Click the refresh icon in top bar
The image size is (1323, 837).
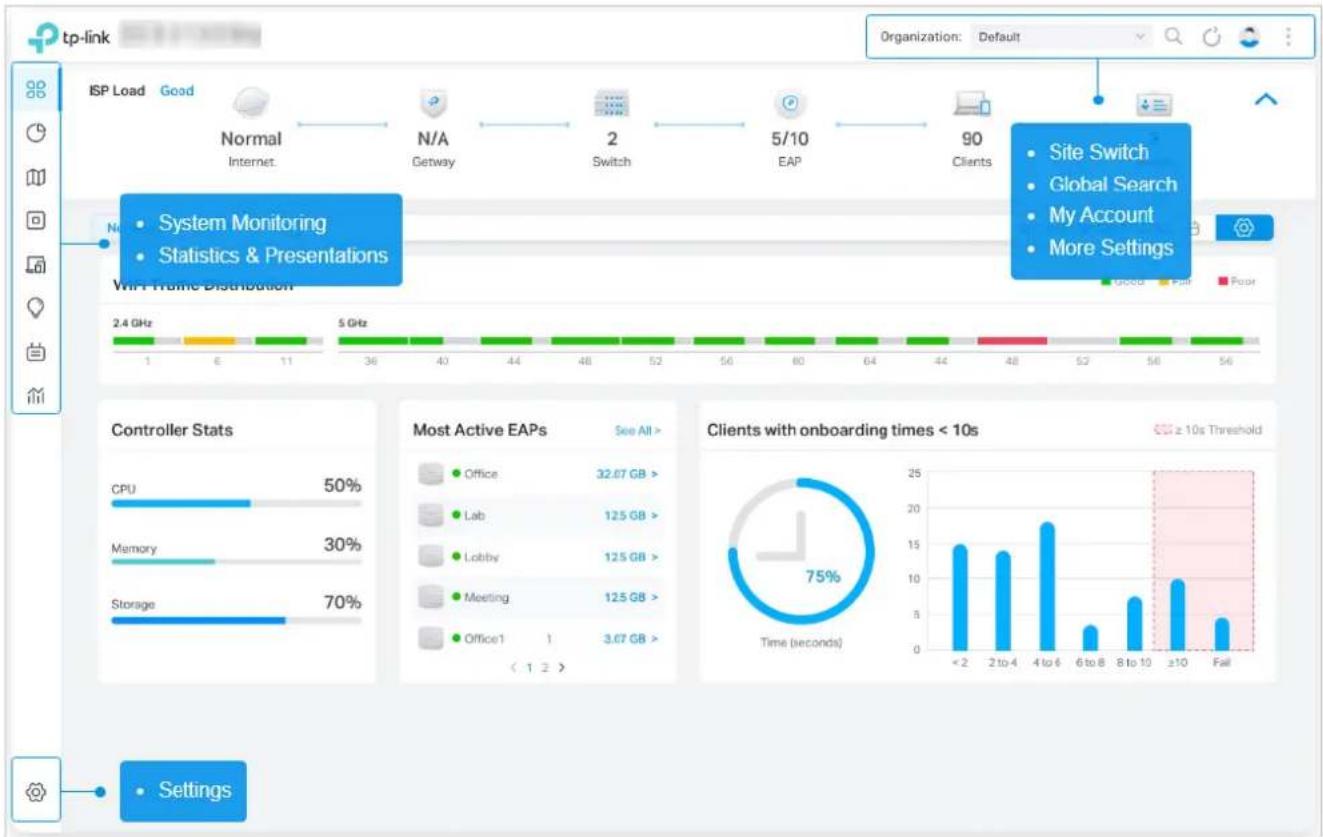pyautogui.click(x=1212, y=37)
